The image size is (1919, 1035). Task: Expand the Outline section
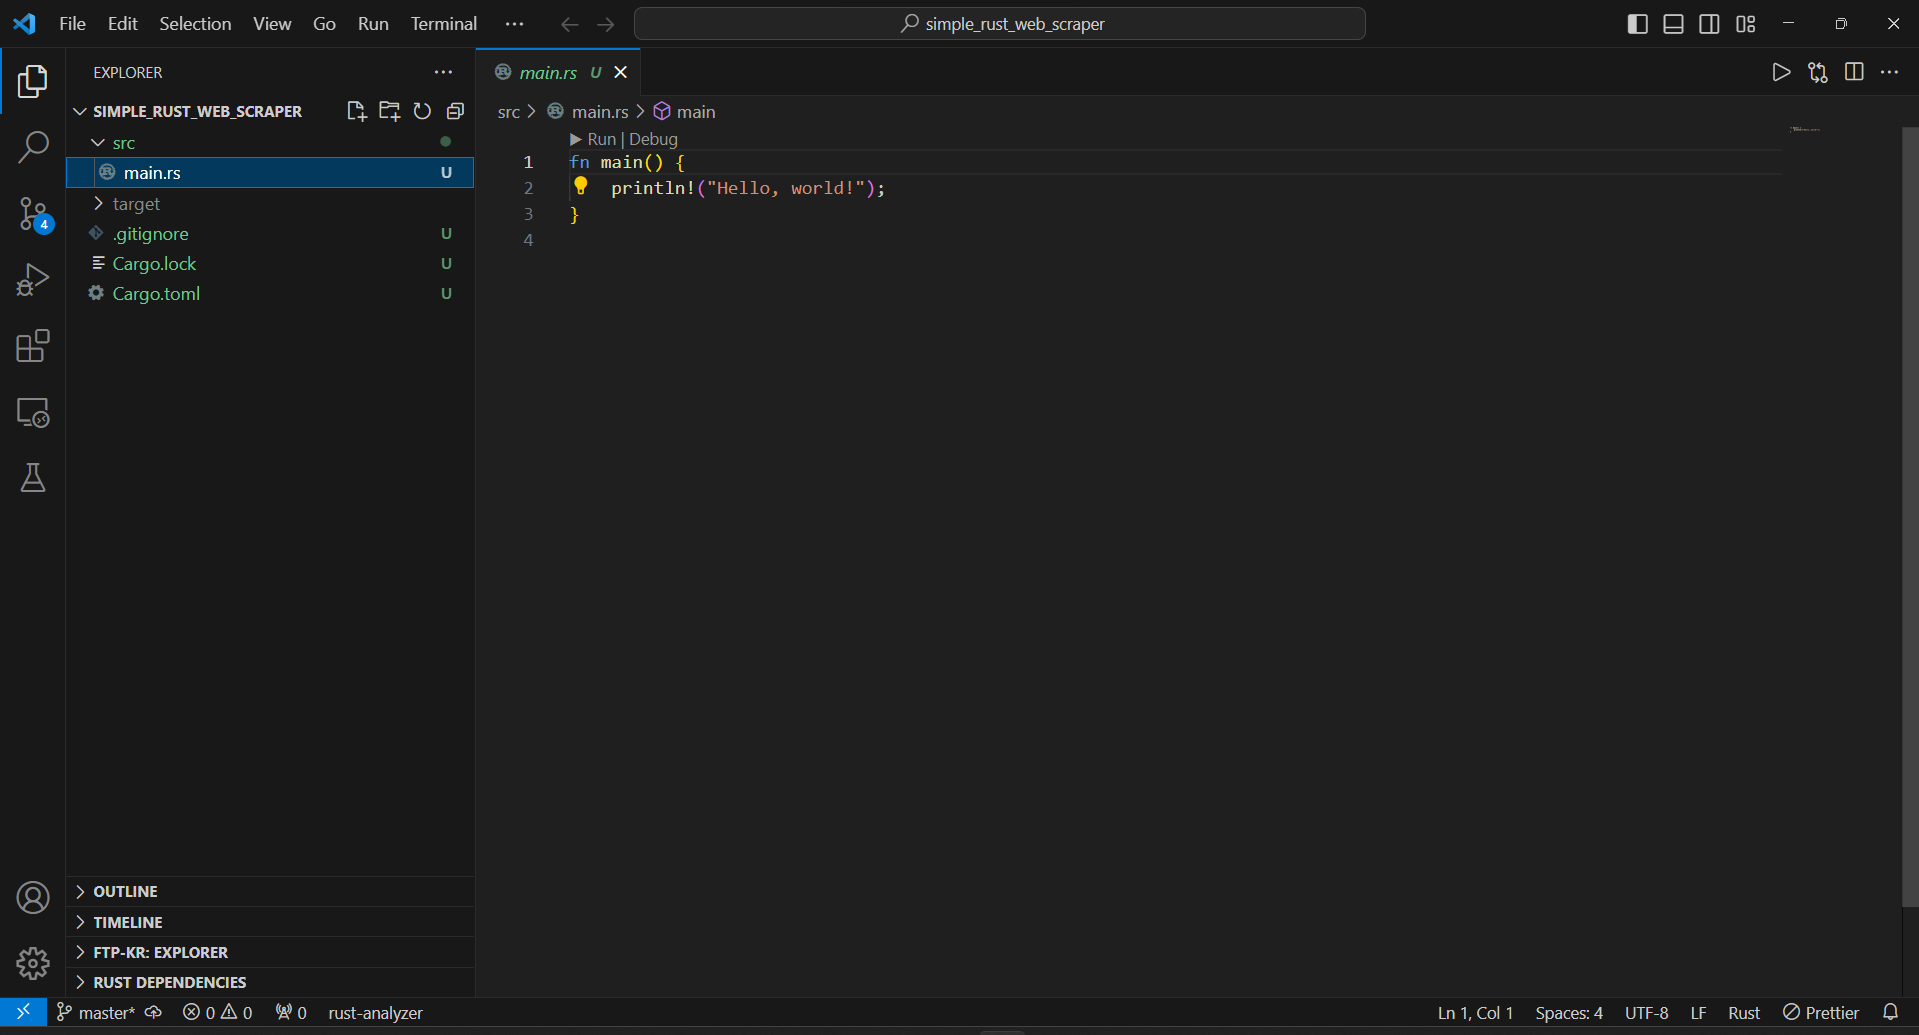[125, 891]
